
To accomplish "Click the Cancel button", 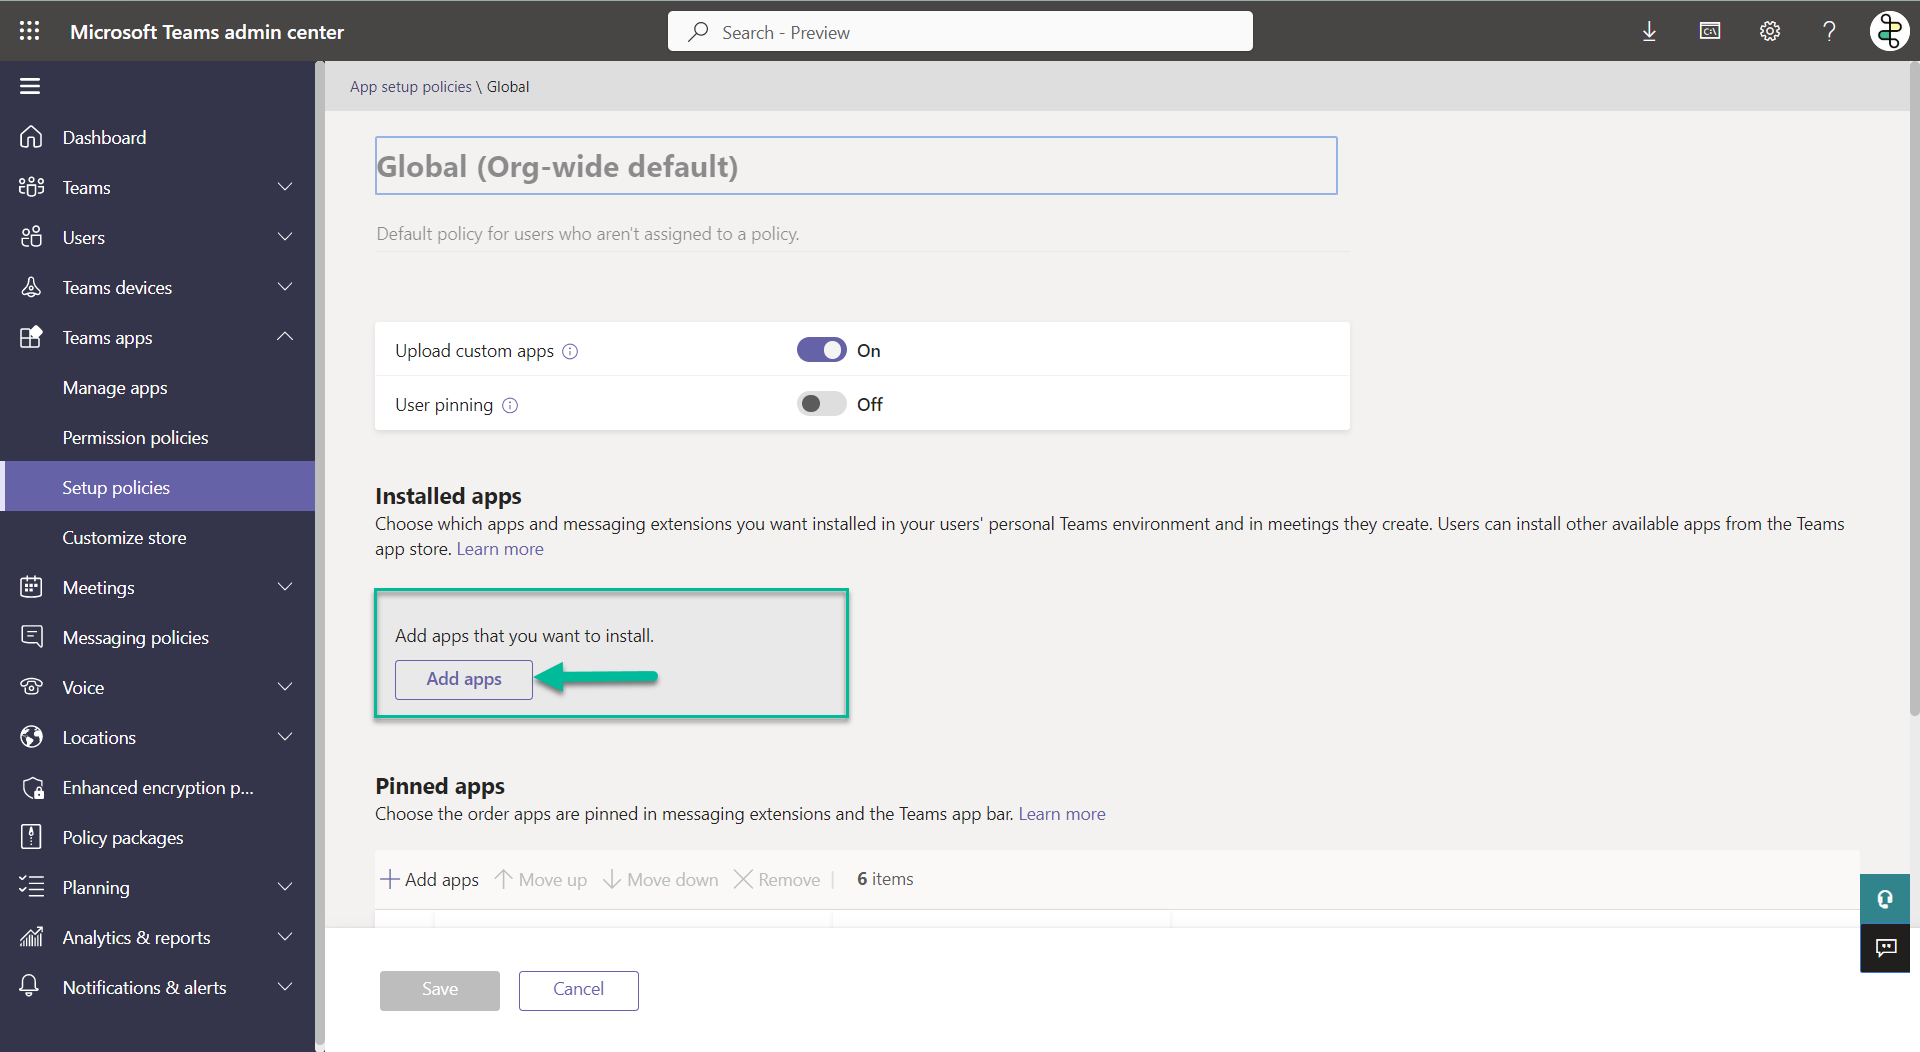I will [578, 990].
